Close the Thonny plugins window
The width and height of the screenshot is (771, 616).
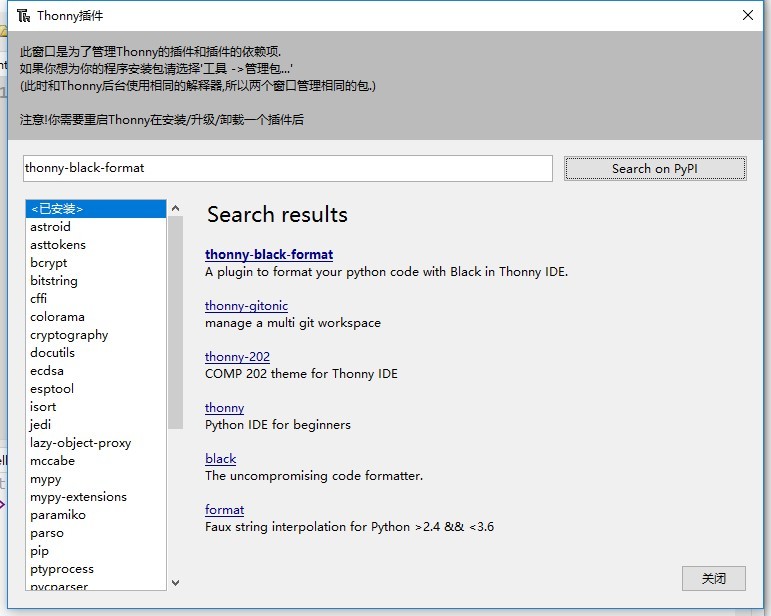pos(747,16)
